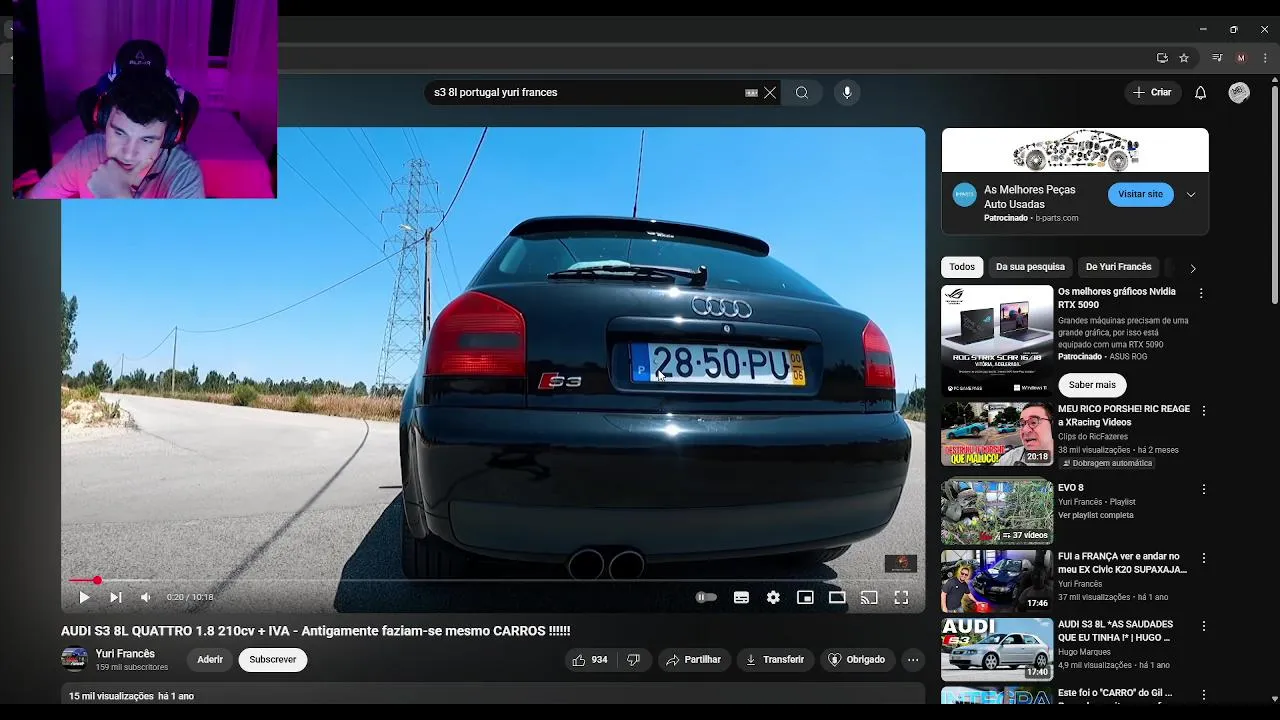Image resolution: width=1280 pixels, height=720 pixels.
Task: Share the video via Partilhar
Action: pyautogui.click(x=693, y=660)
